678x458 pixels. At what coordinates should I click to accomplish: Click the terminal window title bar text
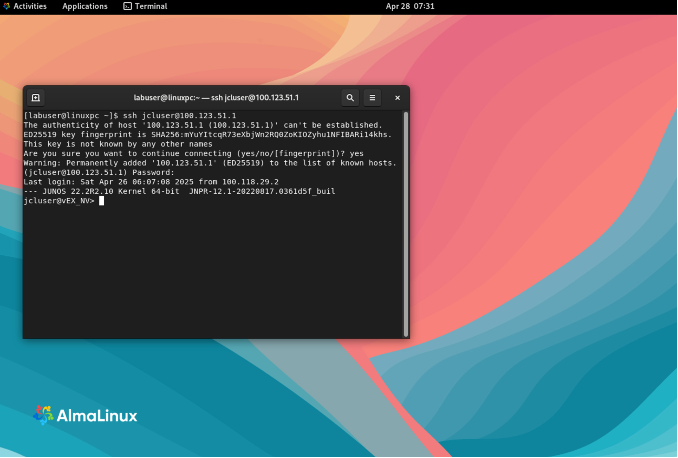(x=216, y=98)
